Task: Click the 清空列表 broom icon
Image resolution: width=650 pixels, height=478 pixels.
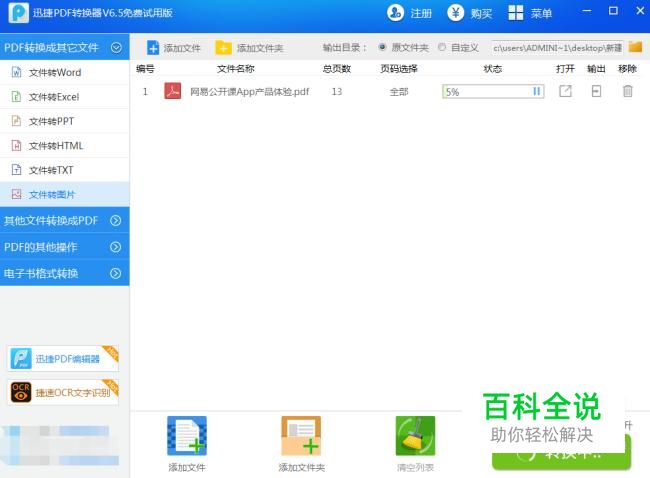Action: pos(415,436)
